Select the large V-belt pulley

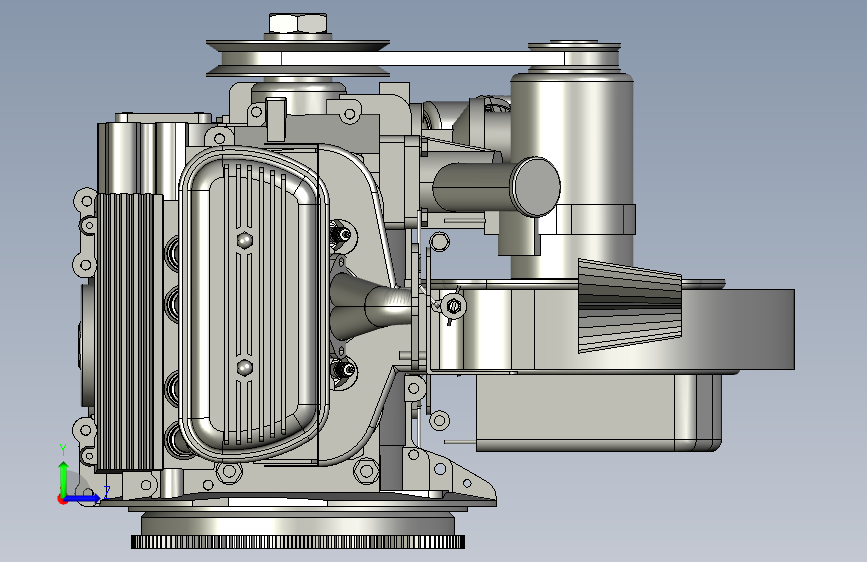pyautogui.click(x=298, y=58)
